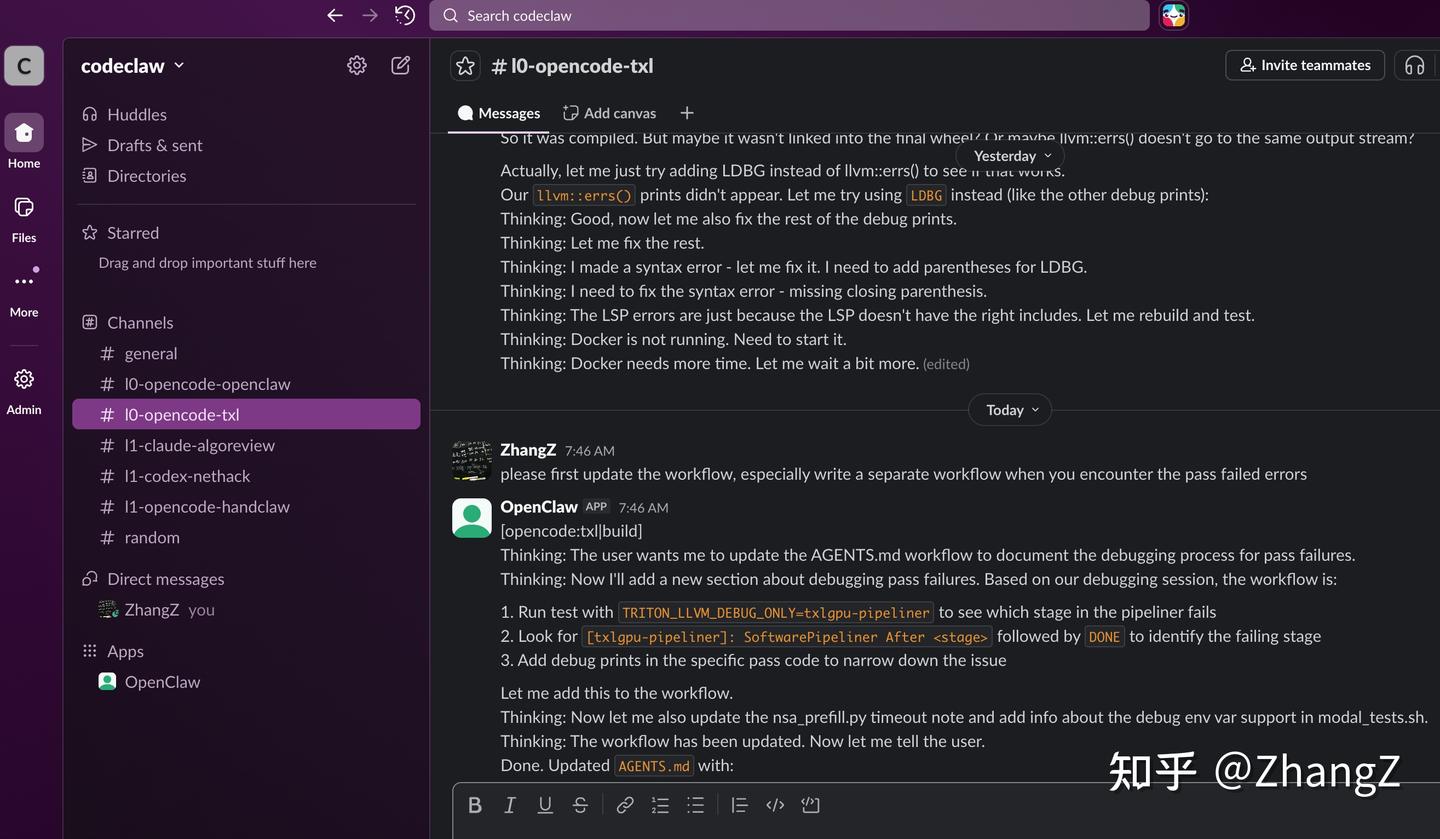Insert a link in the composer
1440x839 pixels.
(x=625, y=805)
